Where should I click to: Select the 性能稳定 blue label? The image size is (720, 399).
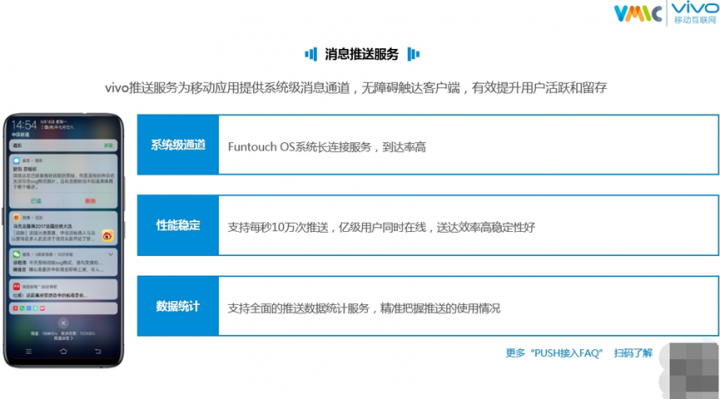(178, 225)
